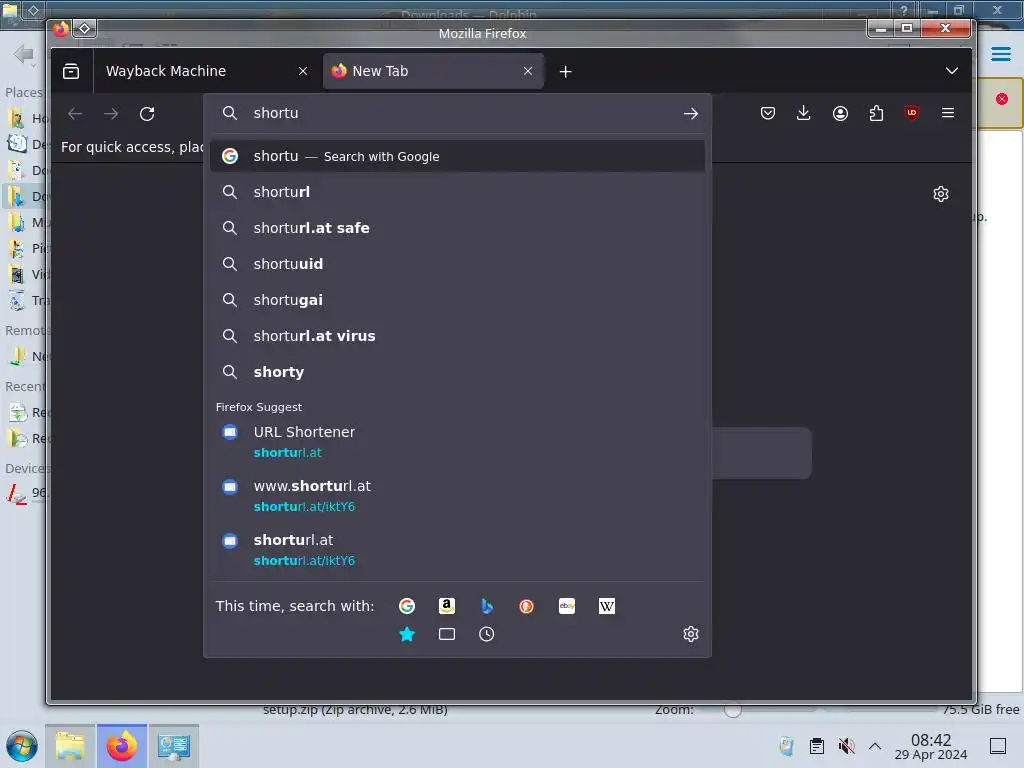Open the clipboard tray icon
This screenshot has width=1024, height=768.
coord(816,746)
